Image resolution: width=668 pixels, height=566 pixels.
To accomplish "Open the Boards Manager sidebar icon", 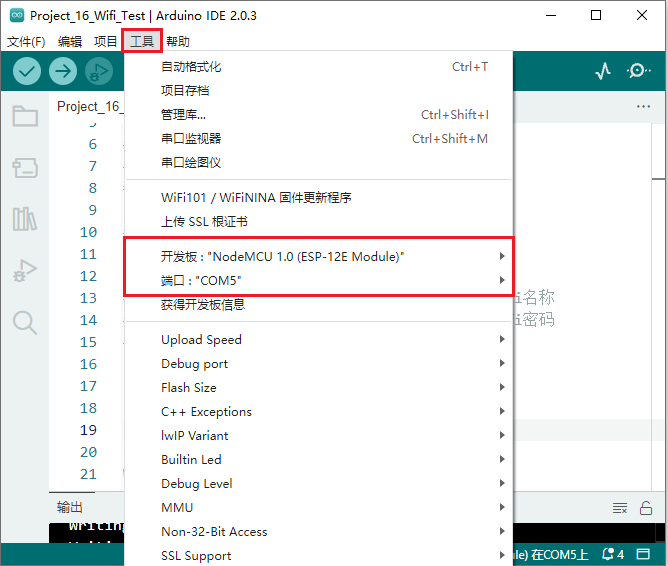I will pyautogui.click(x=25, y=168).
